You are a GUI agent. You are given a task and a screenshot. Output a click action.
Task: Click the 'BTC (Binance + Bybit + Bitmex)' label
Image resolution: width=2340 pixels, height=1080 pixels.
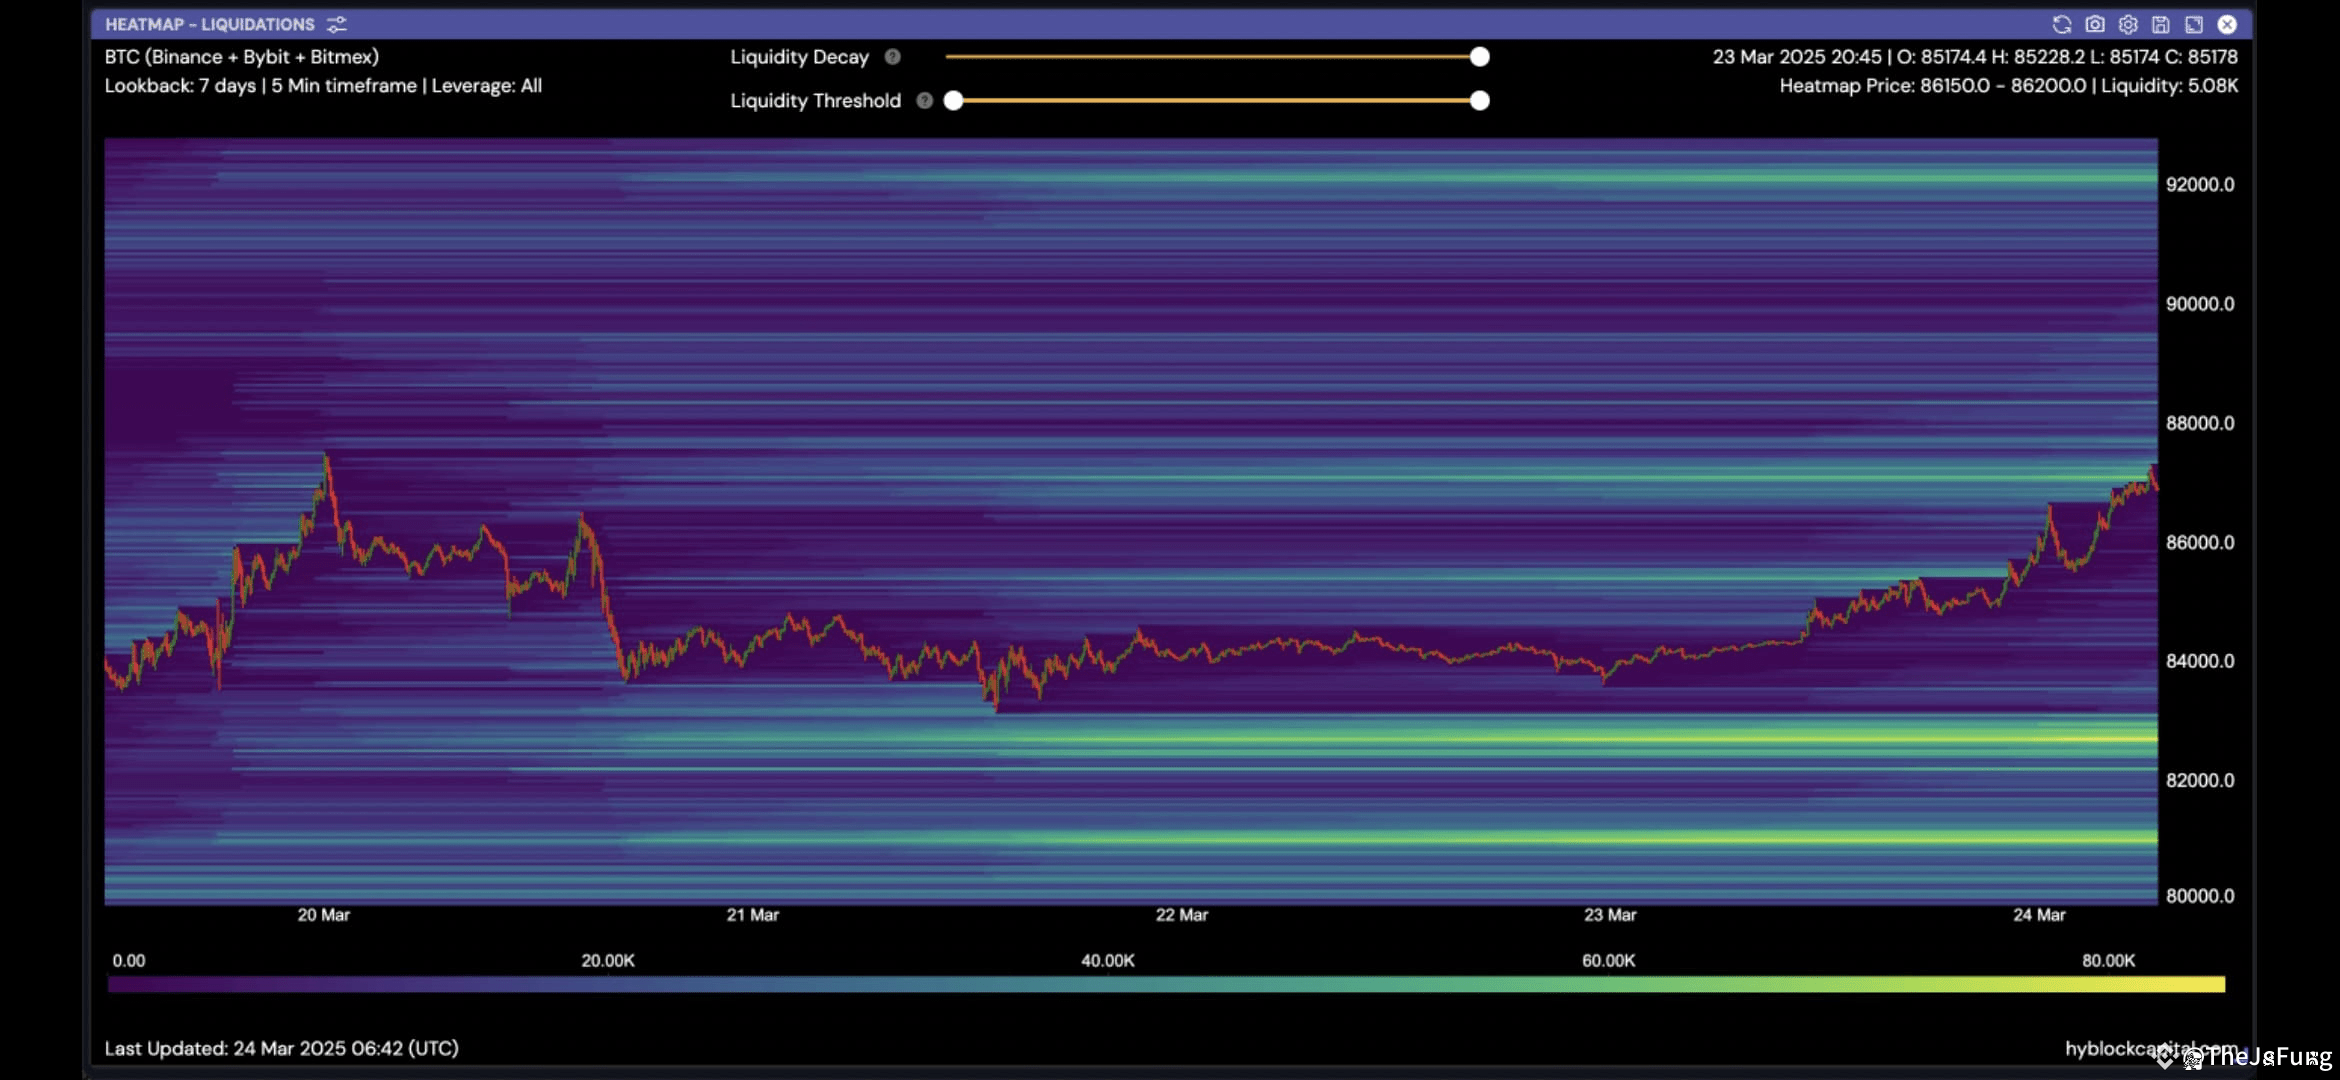pyautogui.click(x=242, y=57)
